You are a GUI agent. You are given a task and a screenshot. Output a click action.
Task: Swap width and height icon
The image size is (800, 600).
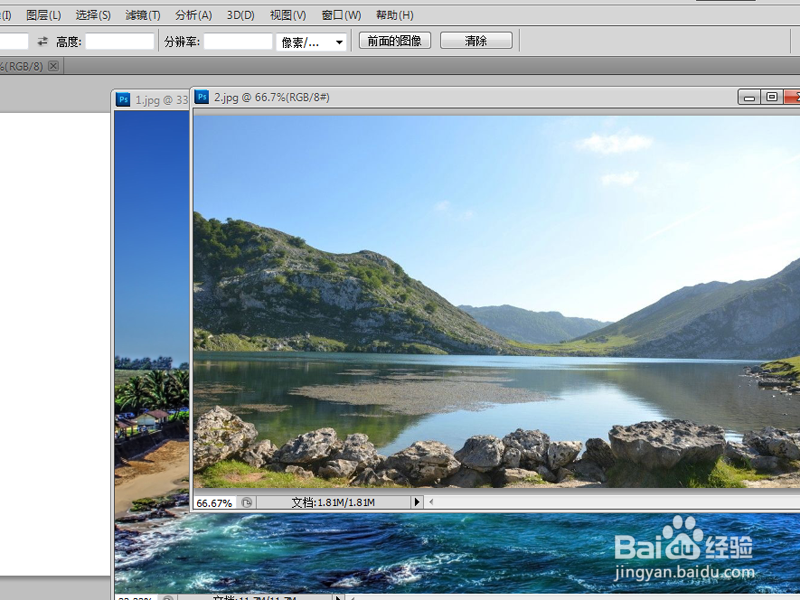(42, 41)
